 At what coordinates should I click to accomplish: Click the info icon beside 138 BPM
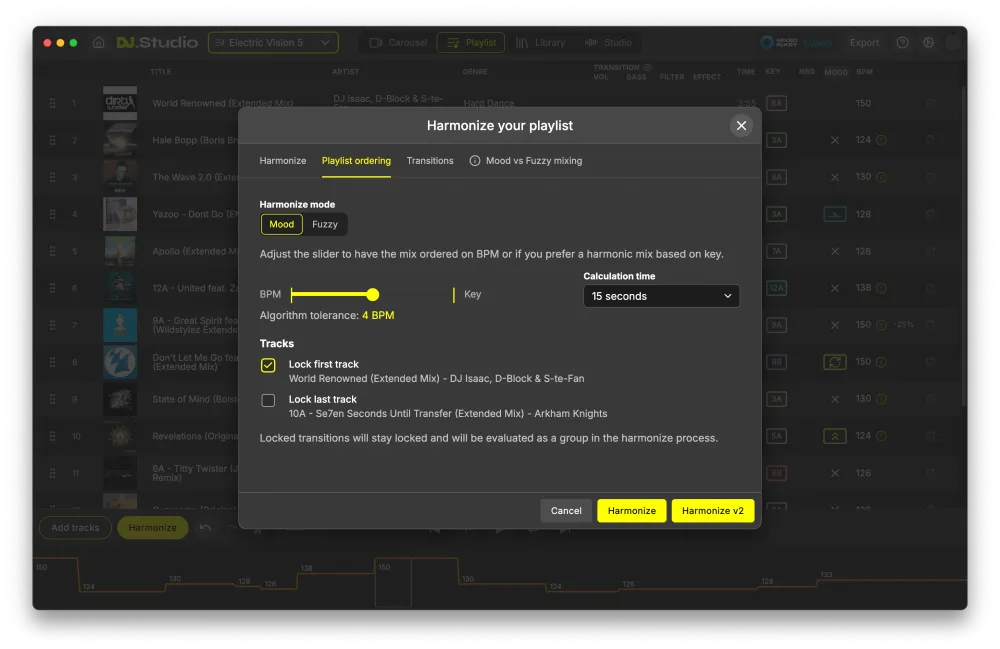881,288
